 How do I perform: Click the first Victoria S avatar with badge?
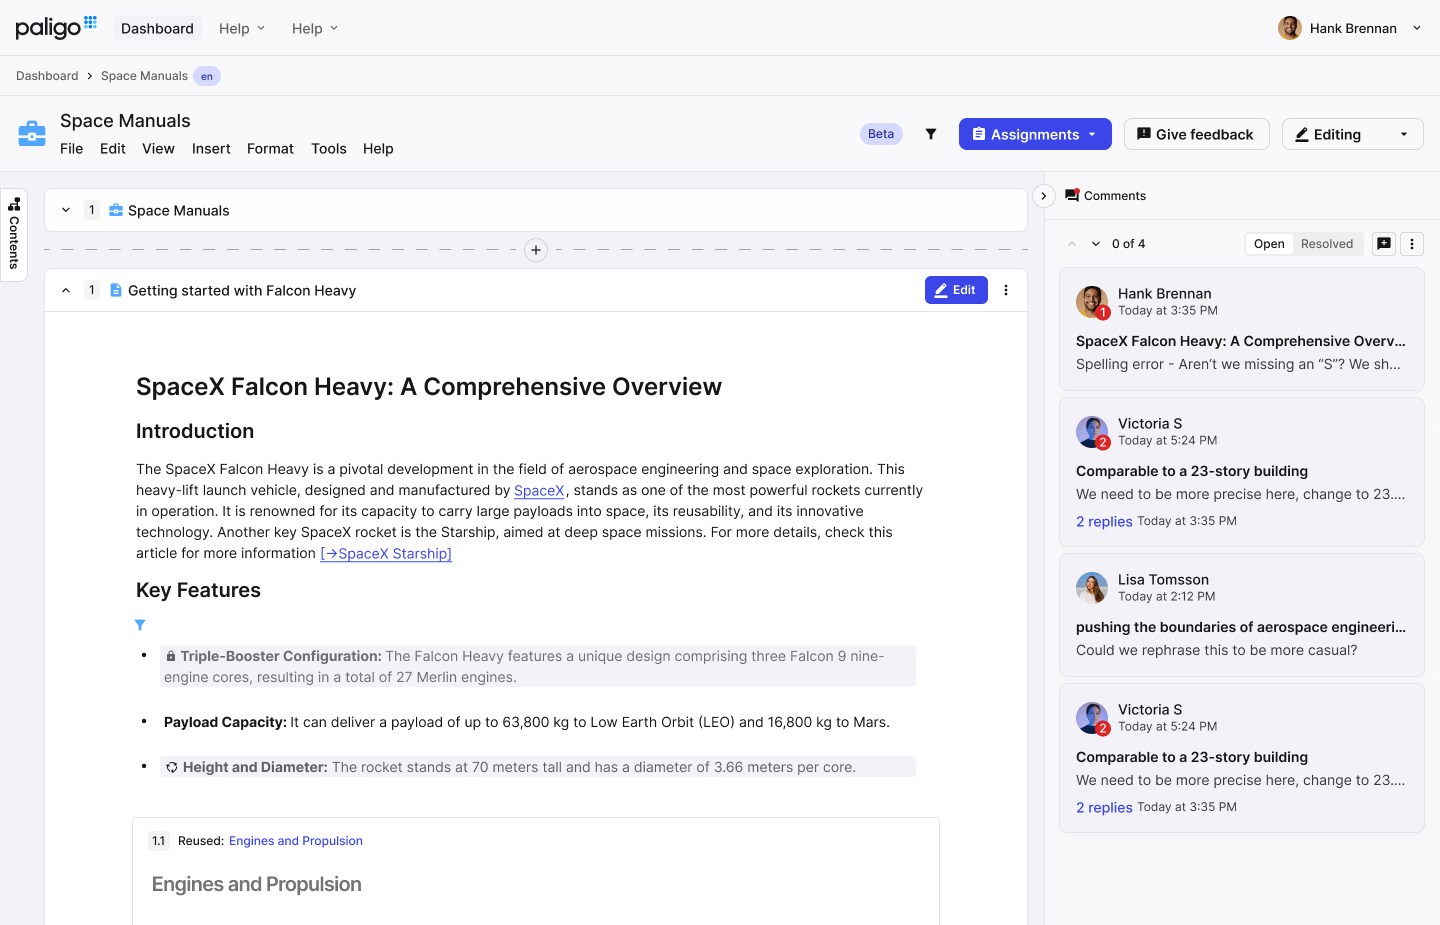coord(1092,432)
